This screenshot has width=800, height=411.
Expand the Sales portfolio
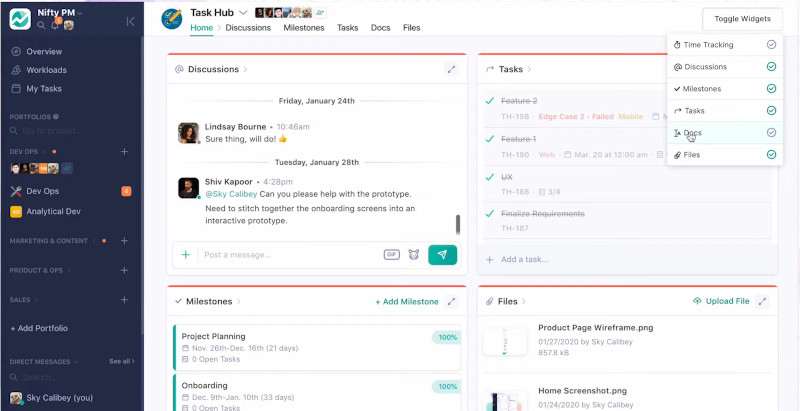(37, 300)
